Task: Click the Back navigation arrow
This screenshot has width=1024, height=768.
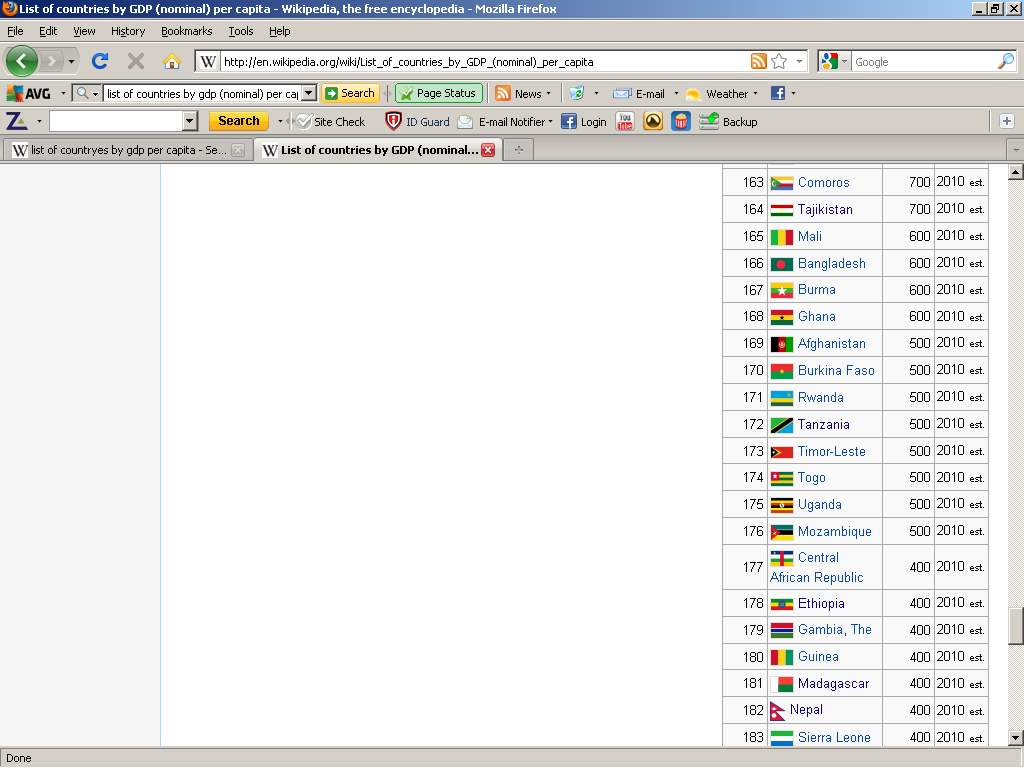Action: [21, 61]
